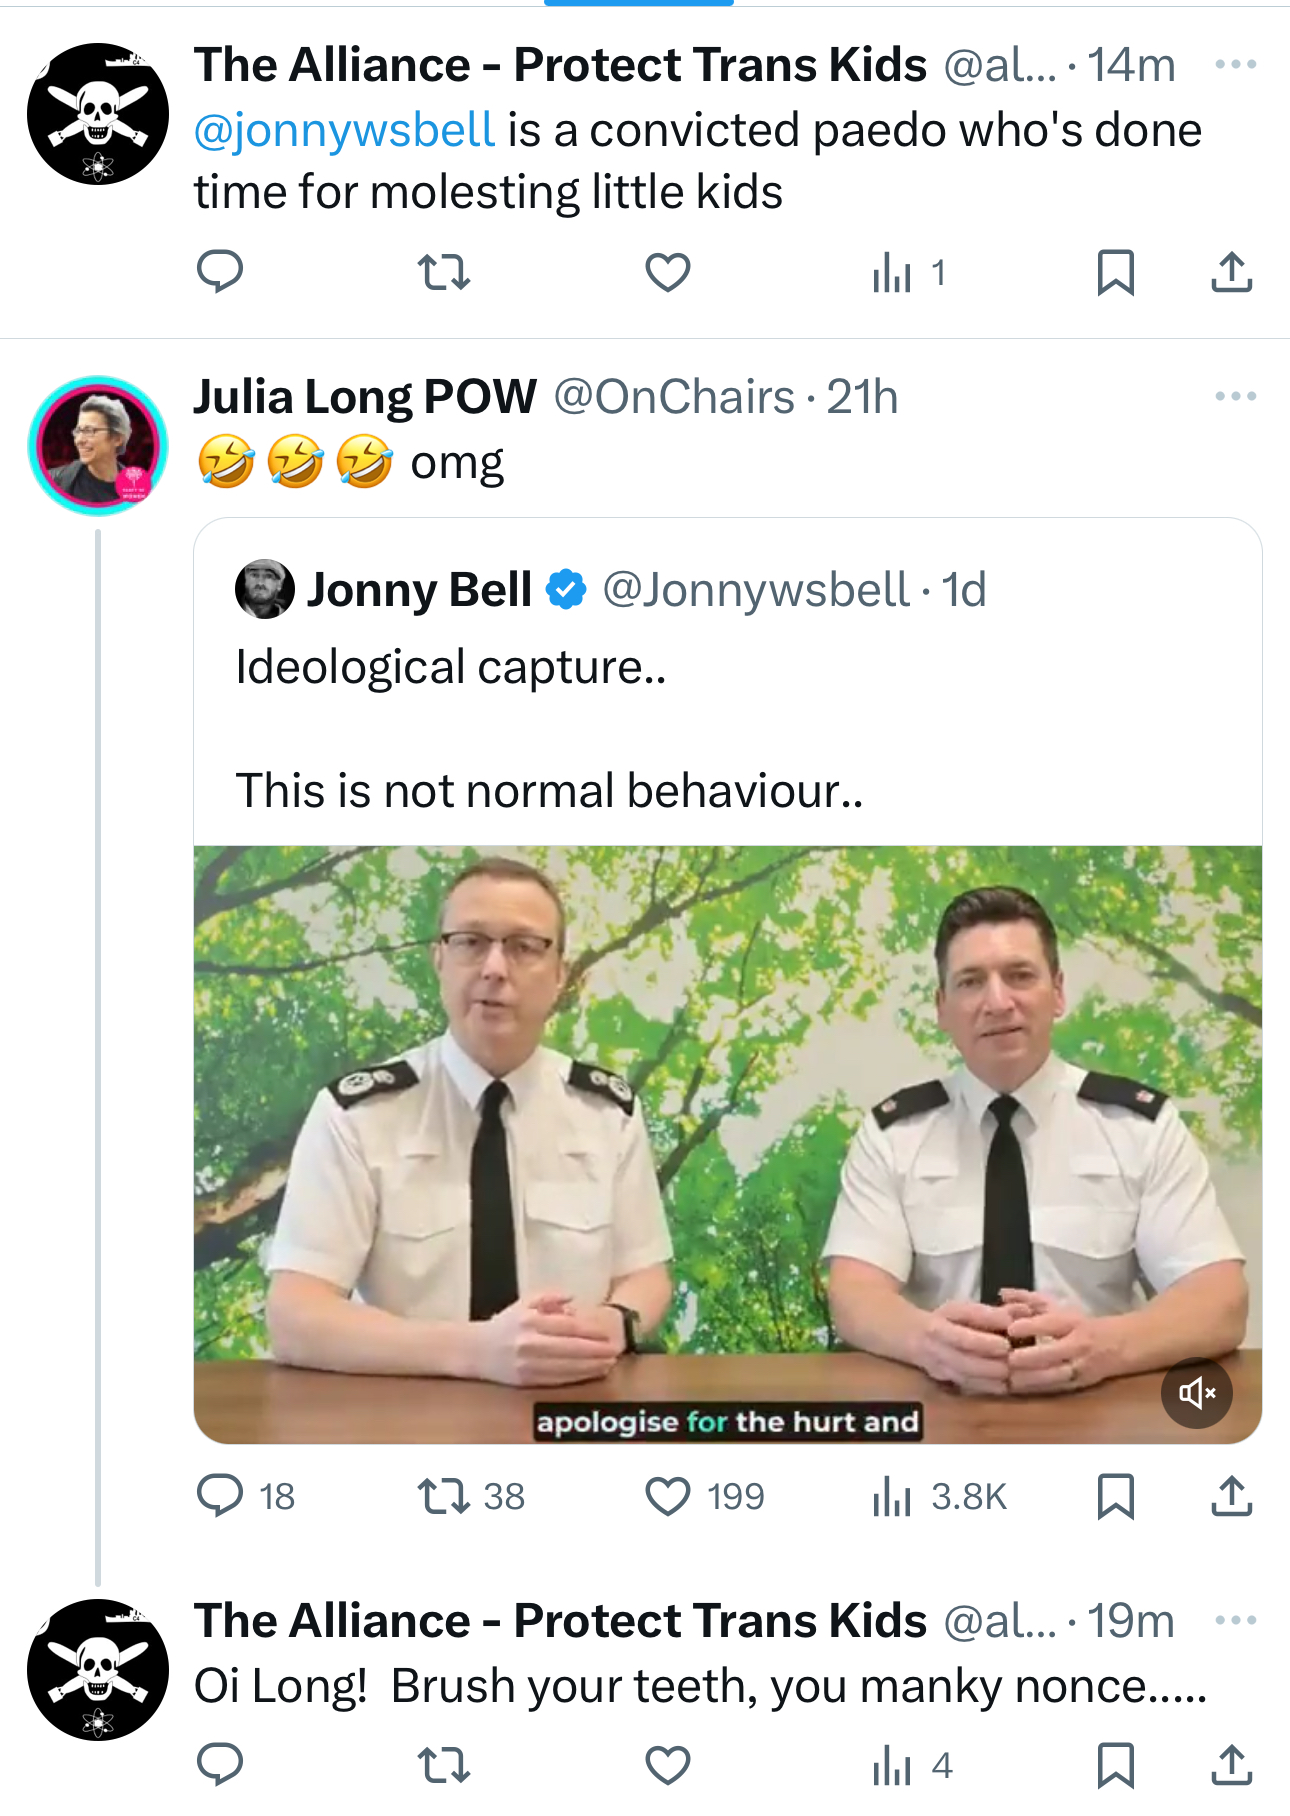Viewport: 1290px width, 1816px height.
Task: Open more options for top Alliance tweet
Action: (1235, 65)
